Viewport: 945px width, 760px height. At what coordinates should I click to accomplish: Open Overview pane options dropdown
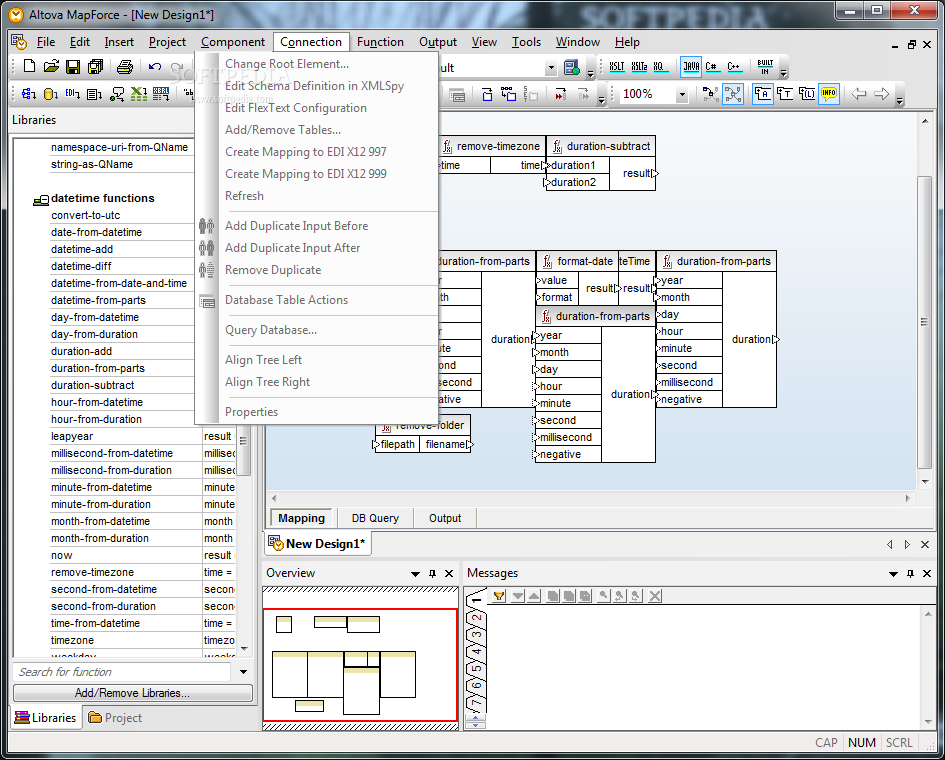pyautogui.click(x=415, y=574)
